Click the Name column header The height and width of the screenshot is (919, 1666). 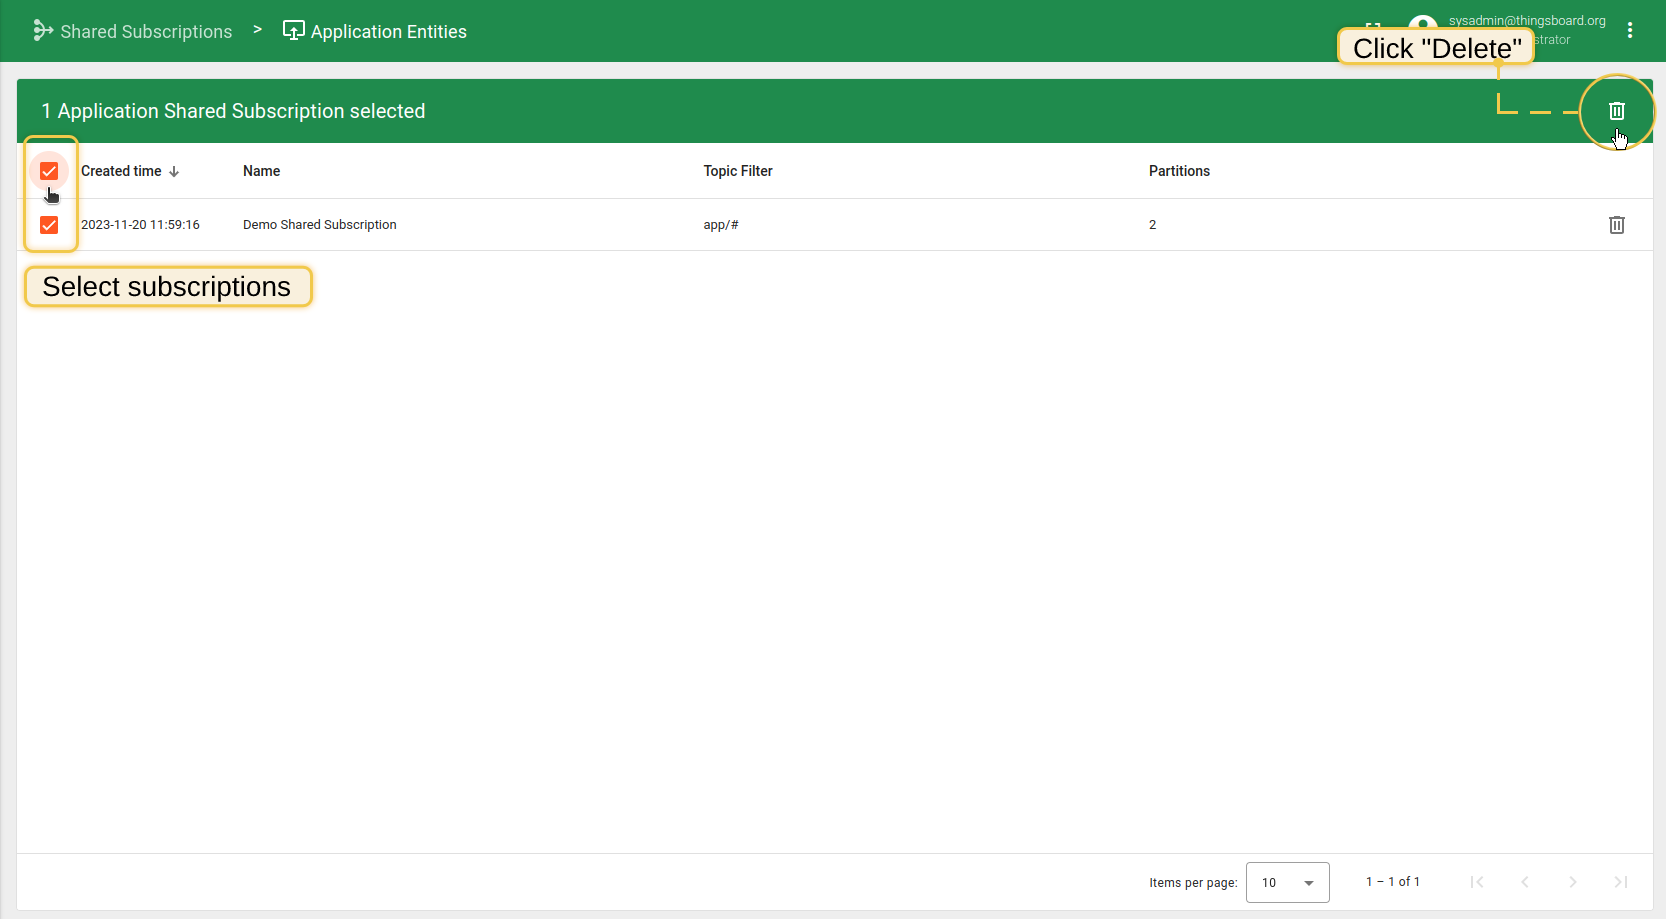(x=261, y=171)
